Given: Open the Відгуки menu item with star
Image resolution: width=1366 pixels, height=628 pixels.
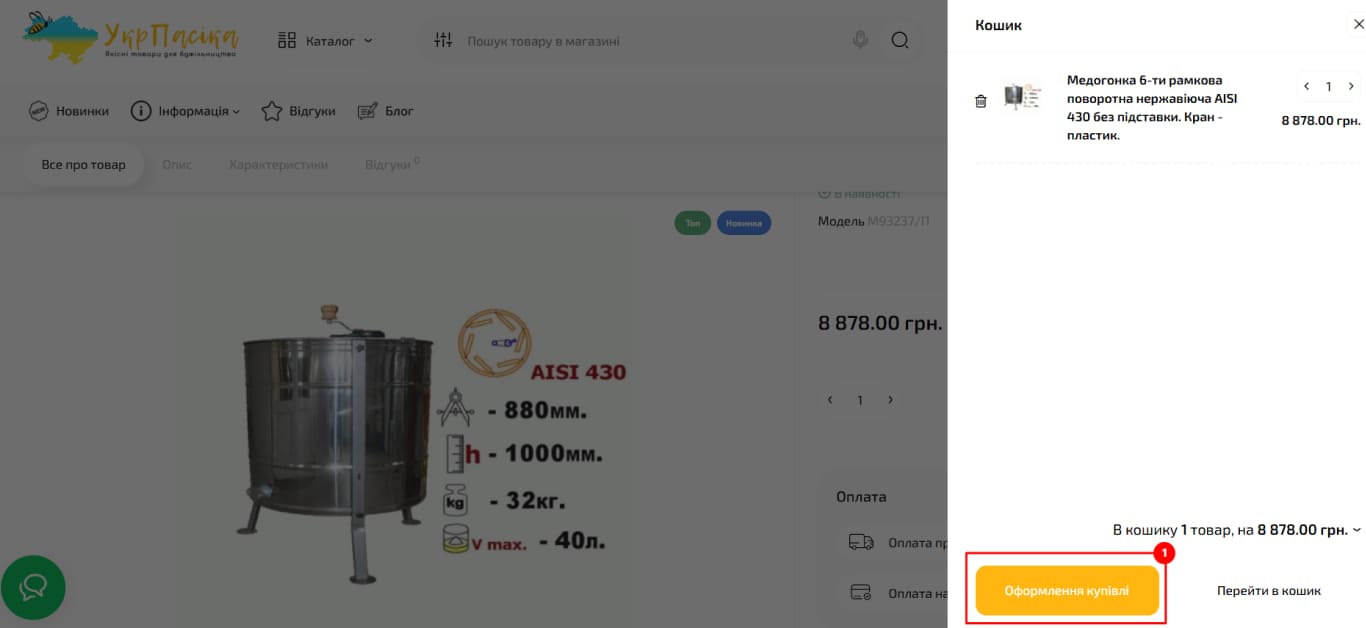Looking at the screenshot, I should point(298,111).
